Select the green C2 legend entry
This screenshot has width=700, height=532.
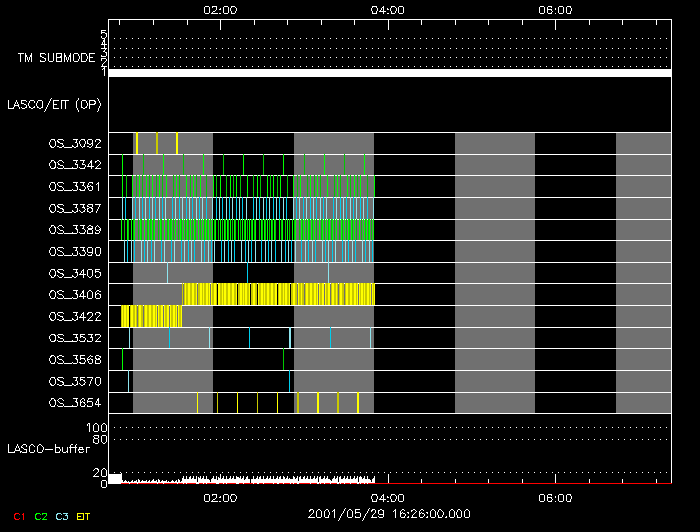(40, 515)
